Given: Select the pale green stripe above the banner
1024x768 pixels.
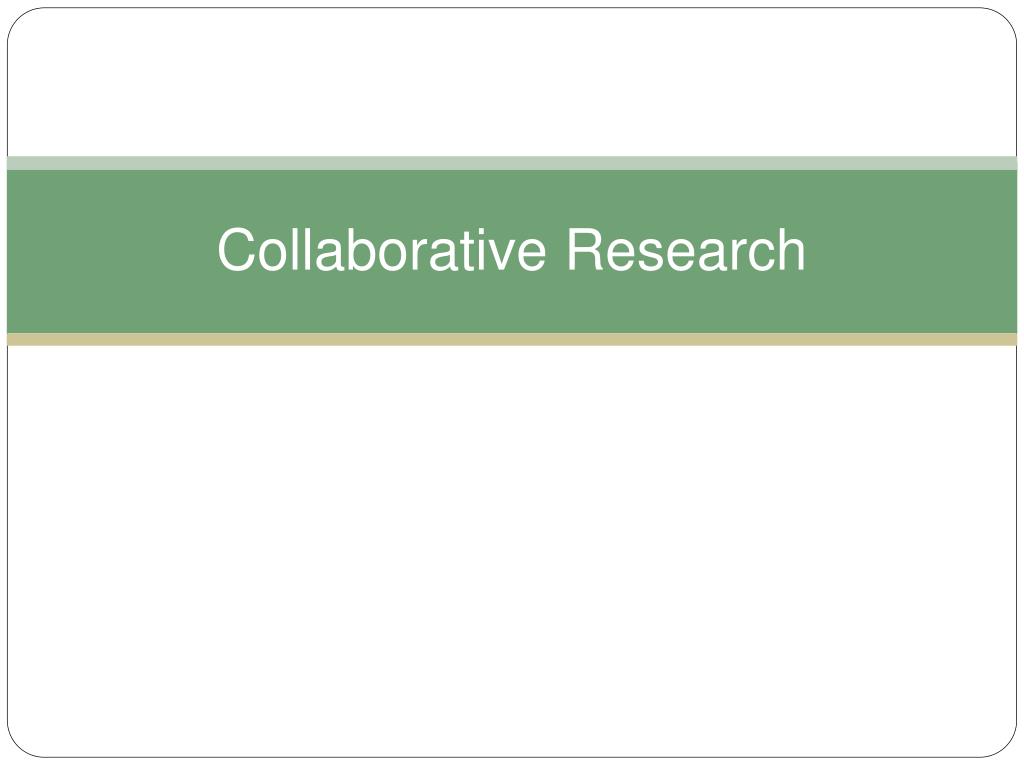Looking at the screenshot, I should pos(512,163).
